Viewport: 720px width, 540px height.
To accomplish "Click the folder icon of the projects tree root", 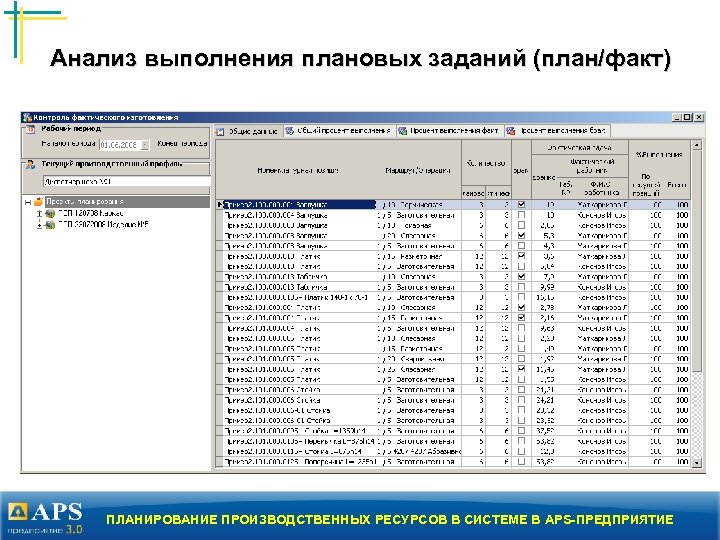I will tap(39, 202).
